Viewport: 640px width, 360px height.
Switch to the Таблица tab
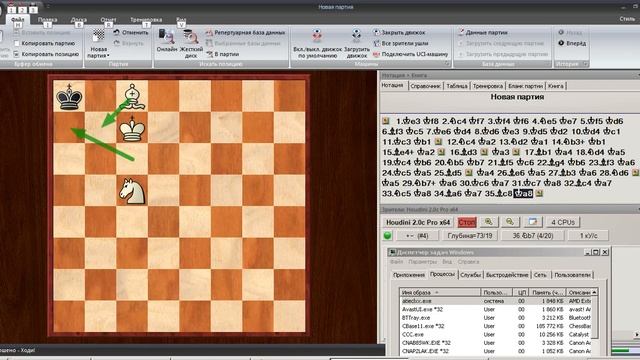click(x=457, y=86)
